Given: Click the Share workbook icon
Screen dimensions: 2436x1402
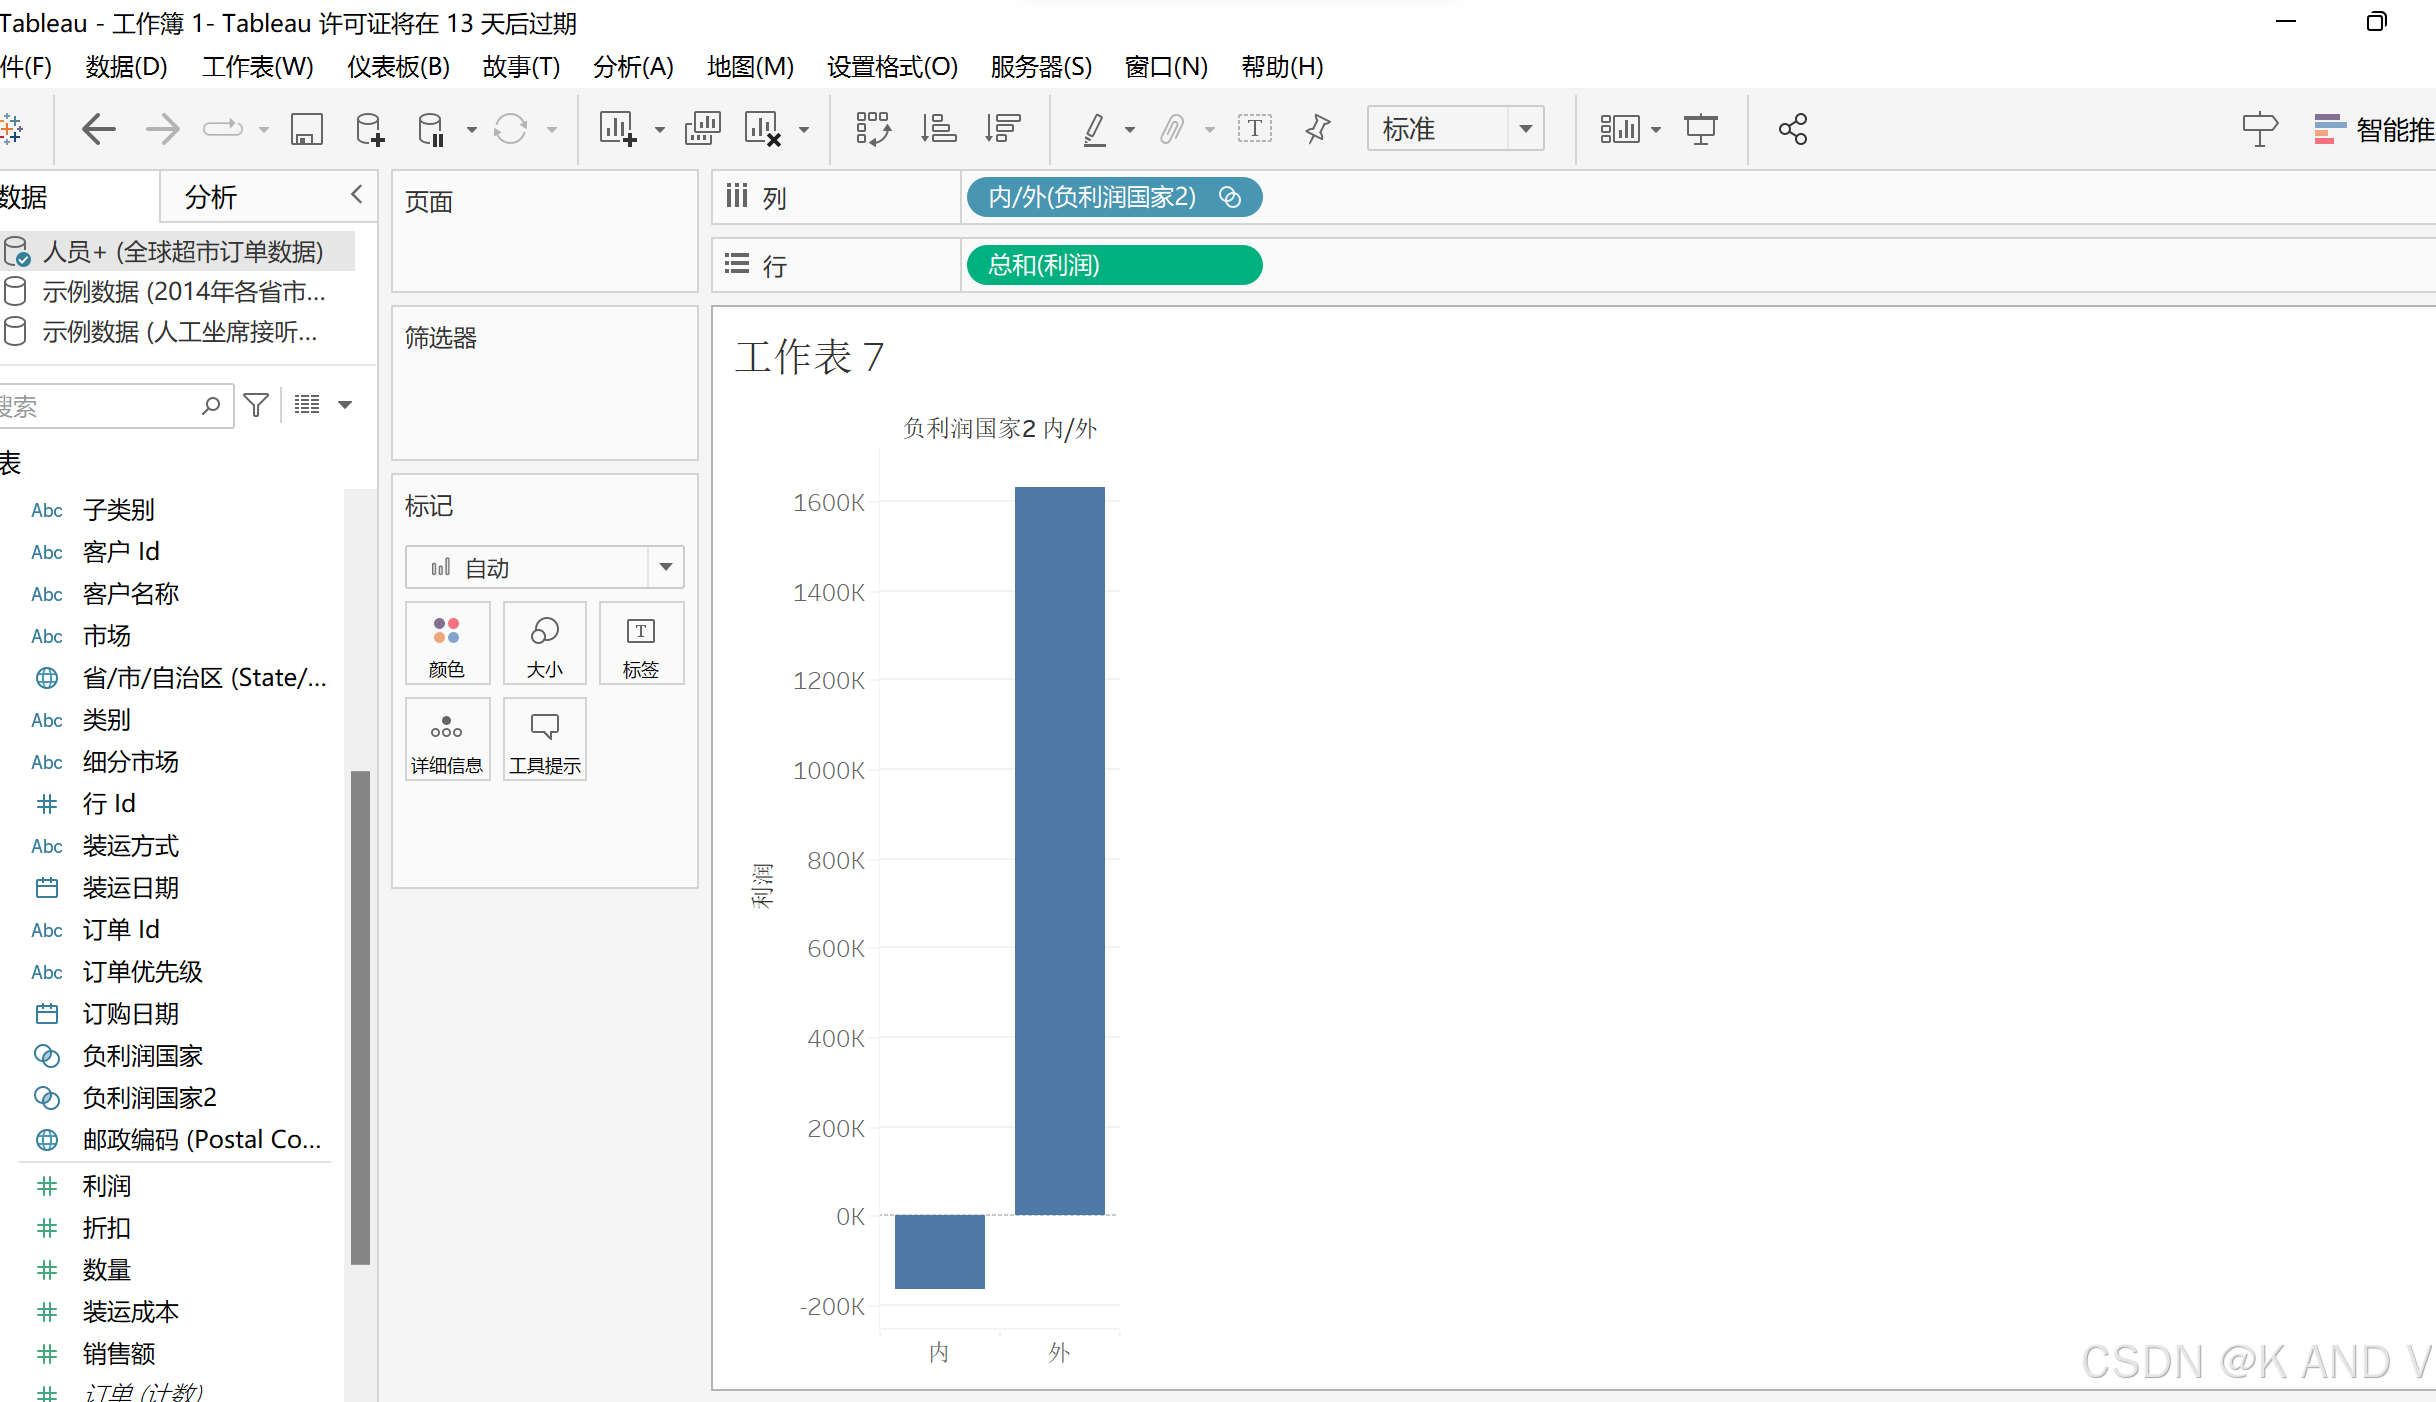Looking at the screenshot, I should (x=1792, y=129).
